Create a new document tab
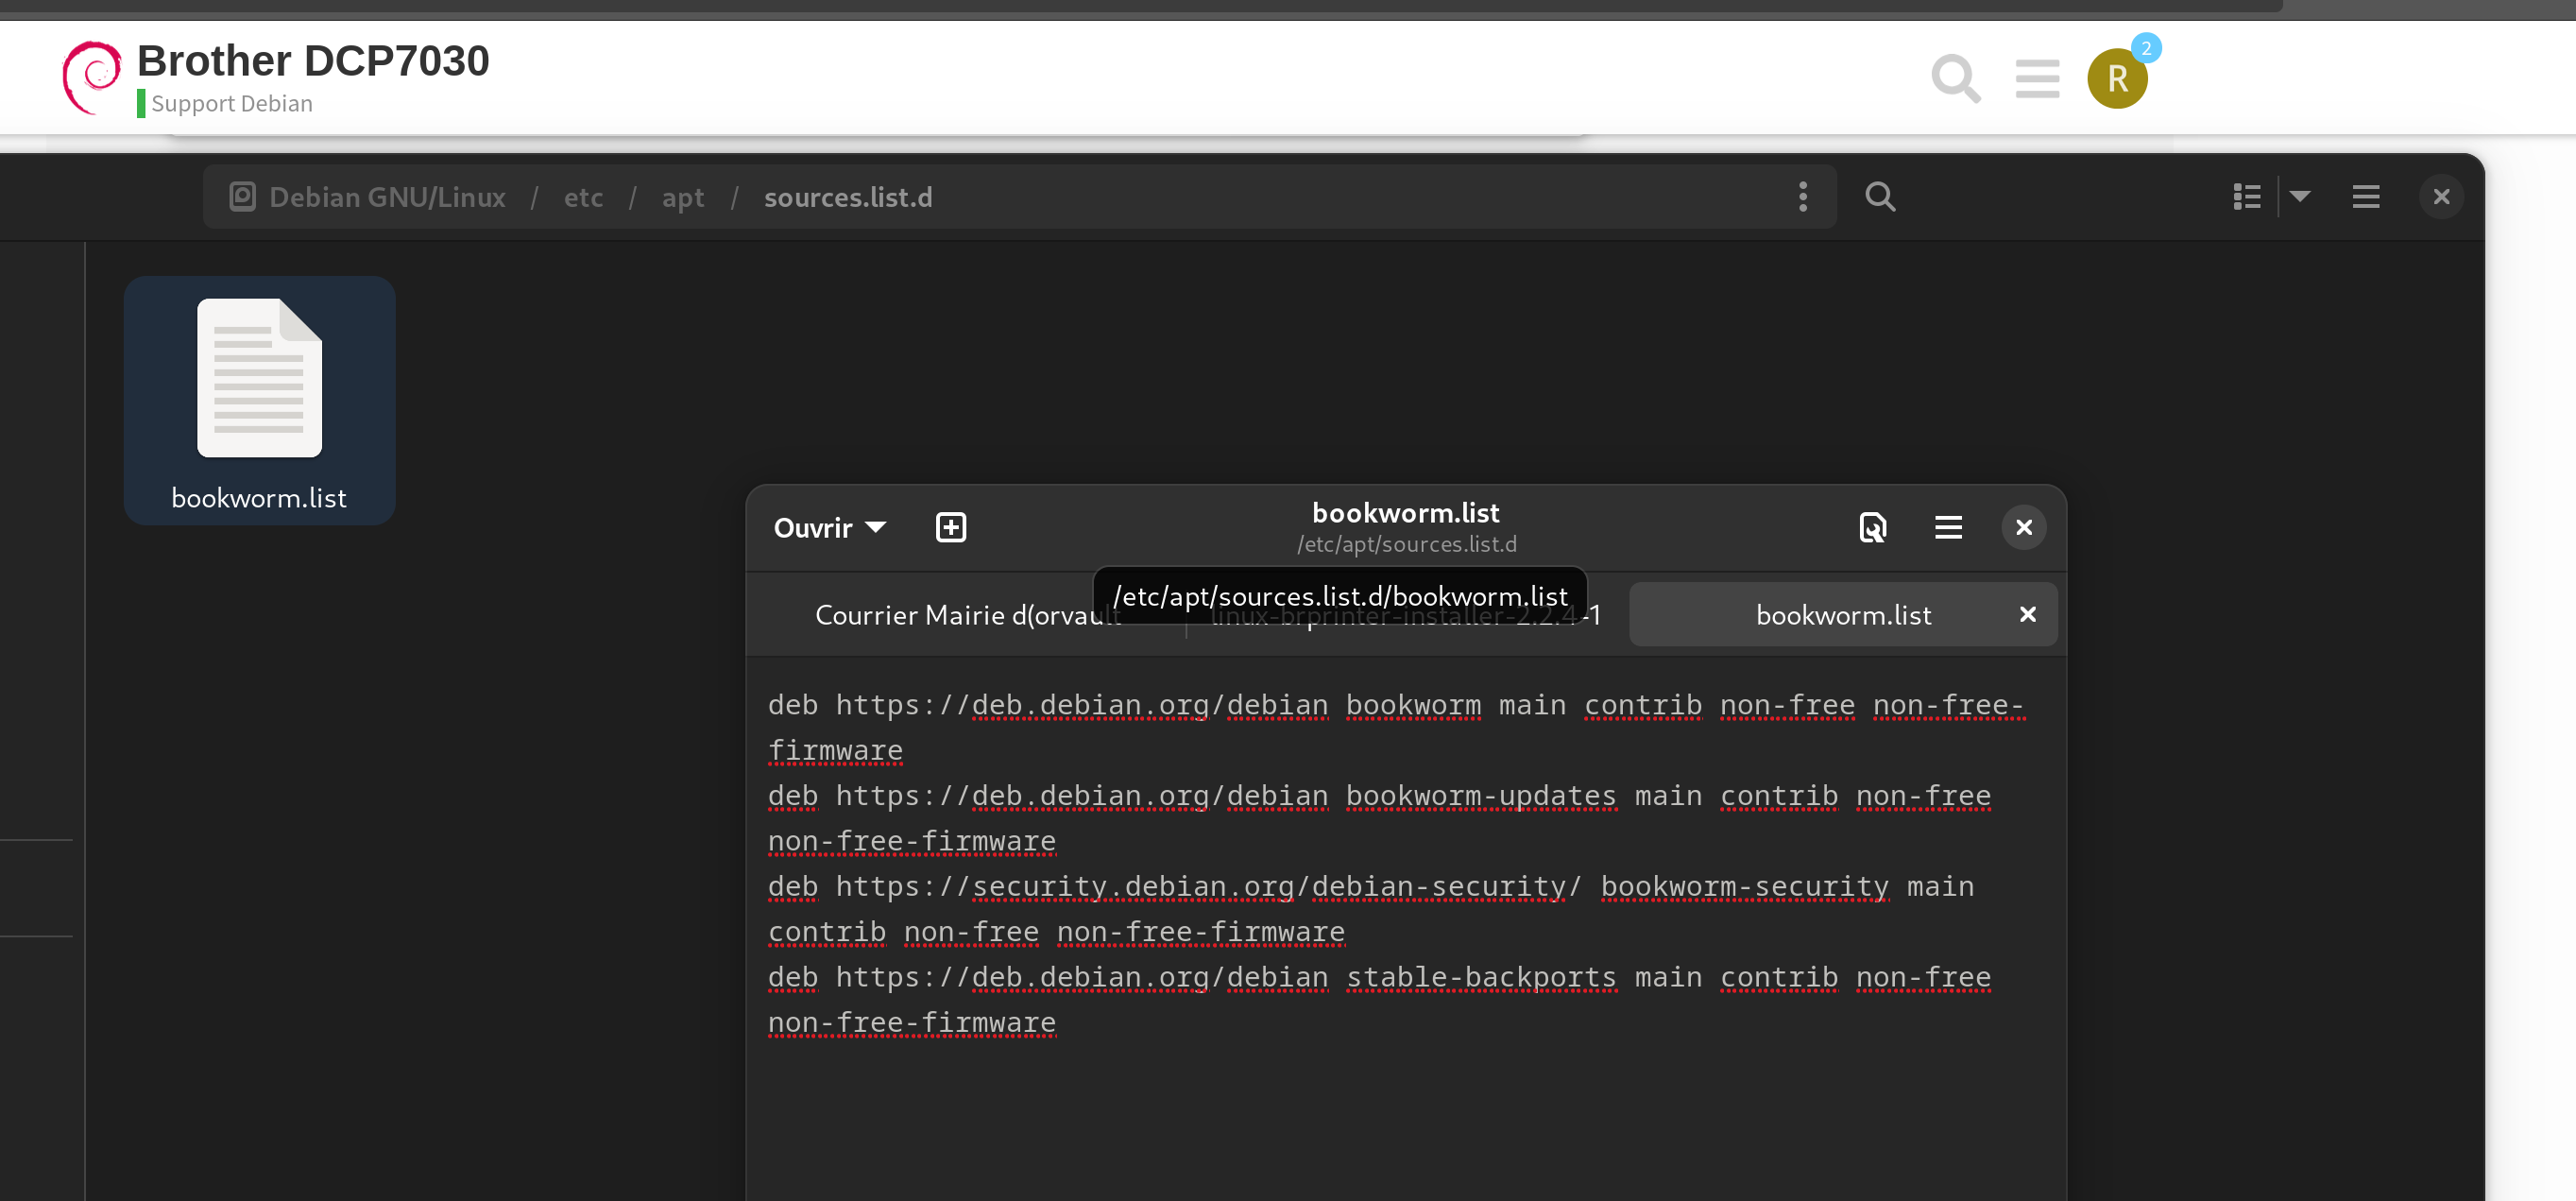 click(950, 527)
